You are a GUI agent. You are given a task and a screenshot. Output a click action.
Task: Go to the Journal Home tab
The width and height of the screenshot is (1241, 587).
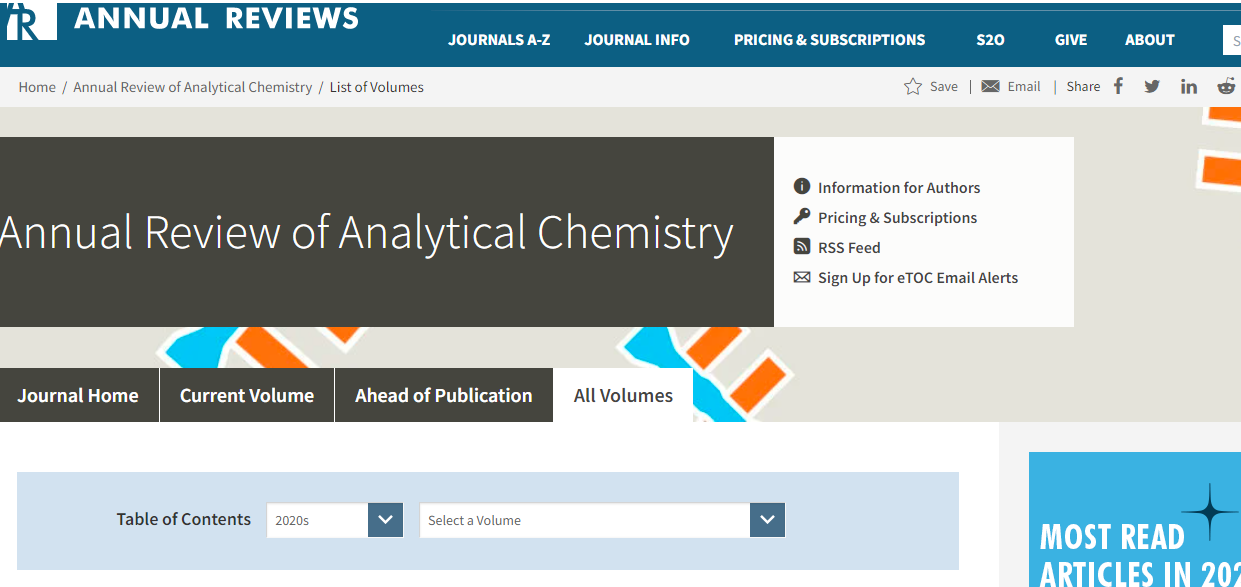coord(78,395)
